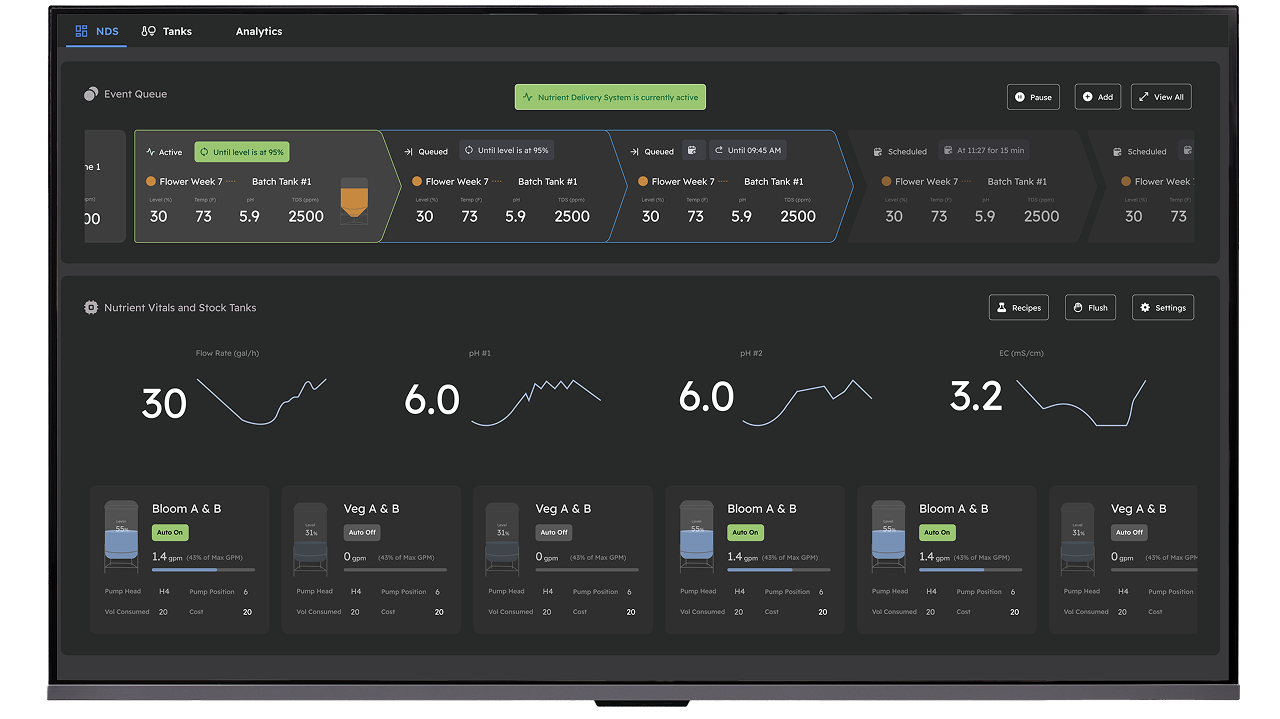
Task: Click the pause circle icon in the Pause button
Action: pyautogui.click(x=1020, y=97)
